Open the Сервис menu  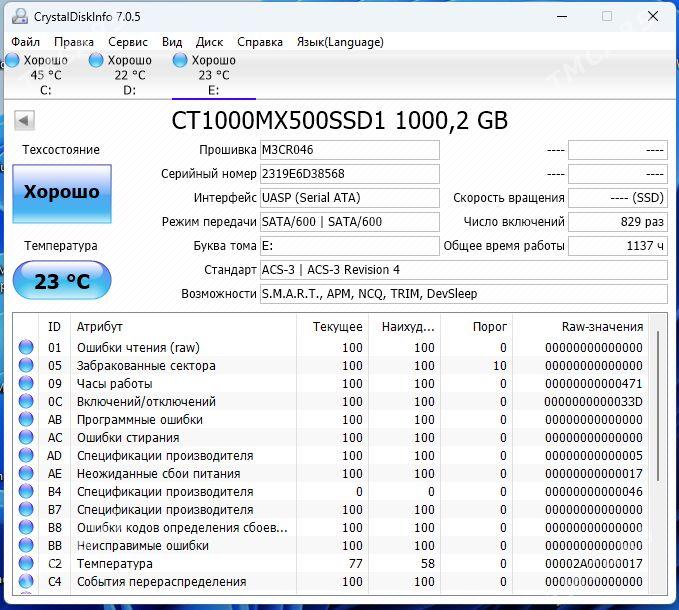[127, 42]
